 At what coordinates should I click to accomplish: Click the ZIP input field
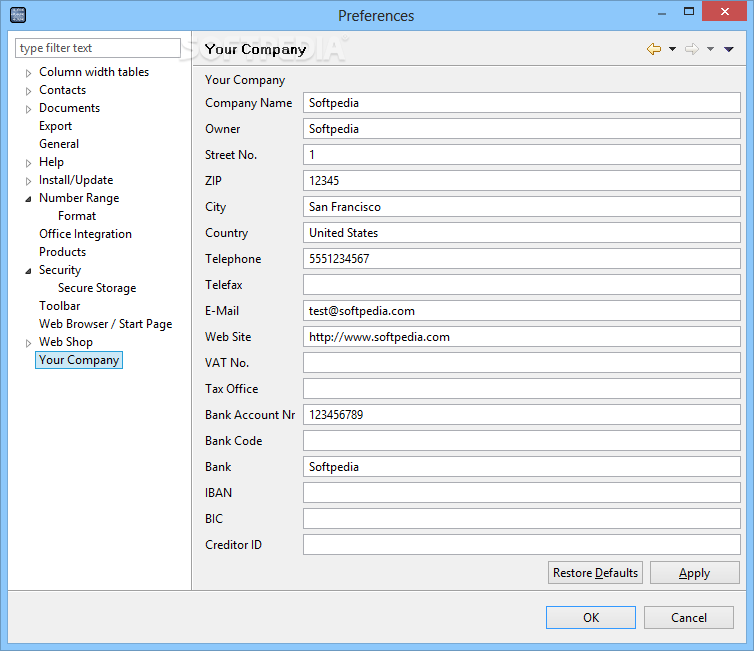[x=522, y=181]
